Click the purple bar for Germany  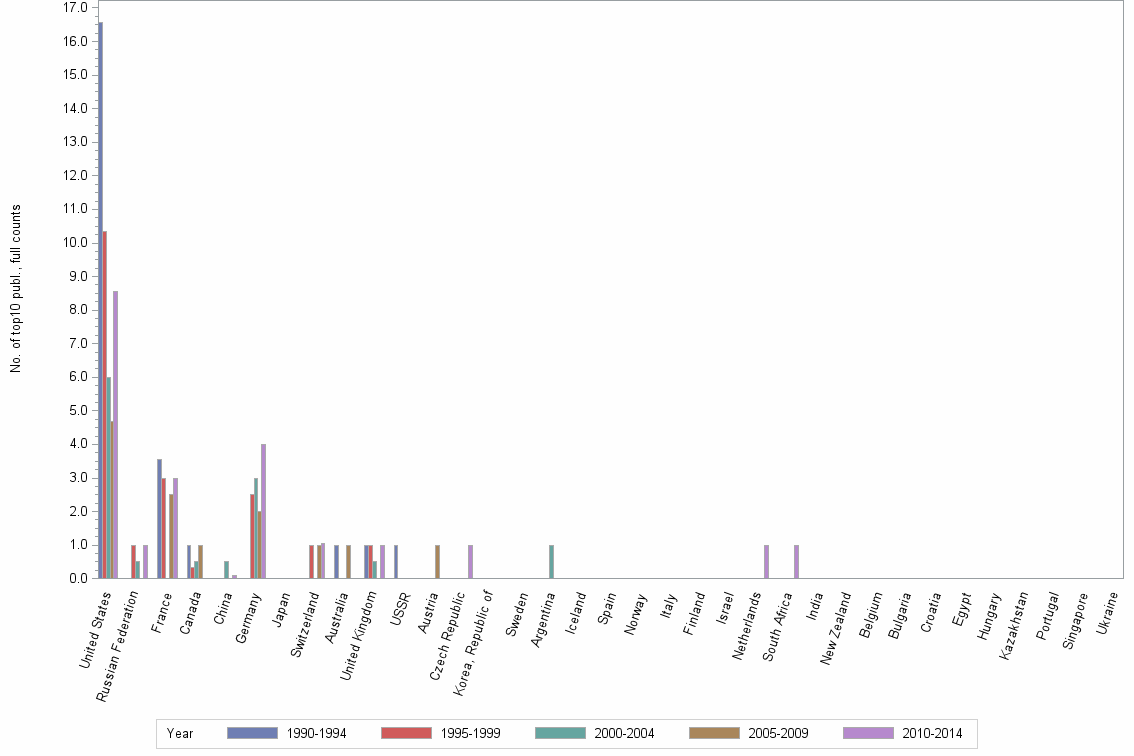[x=263, y=510]
